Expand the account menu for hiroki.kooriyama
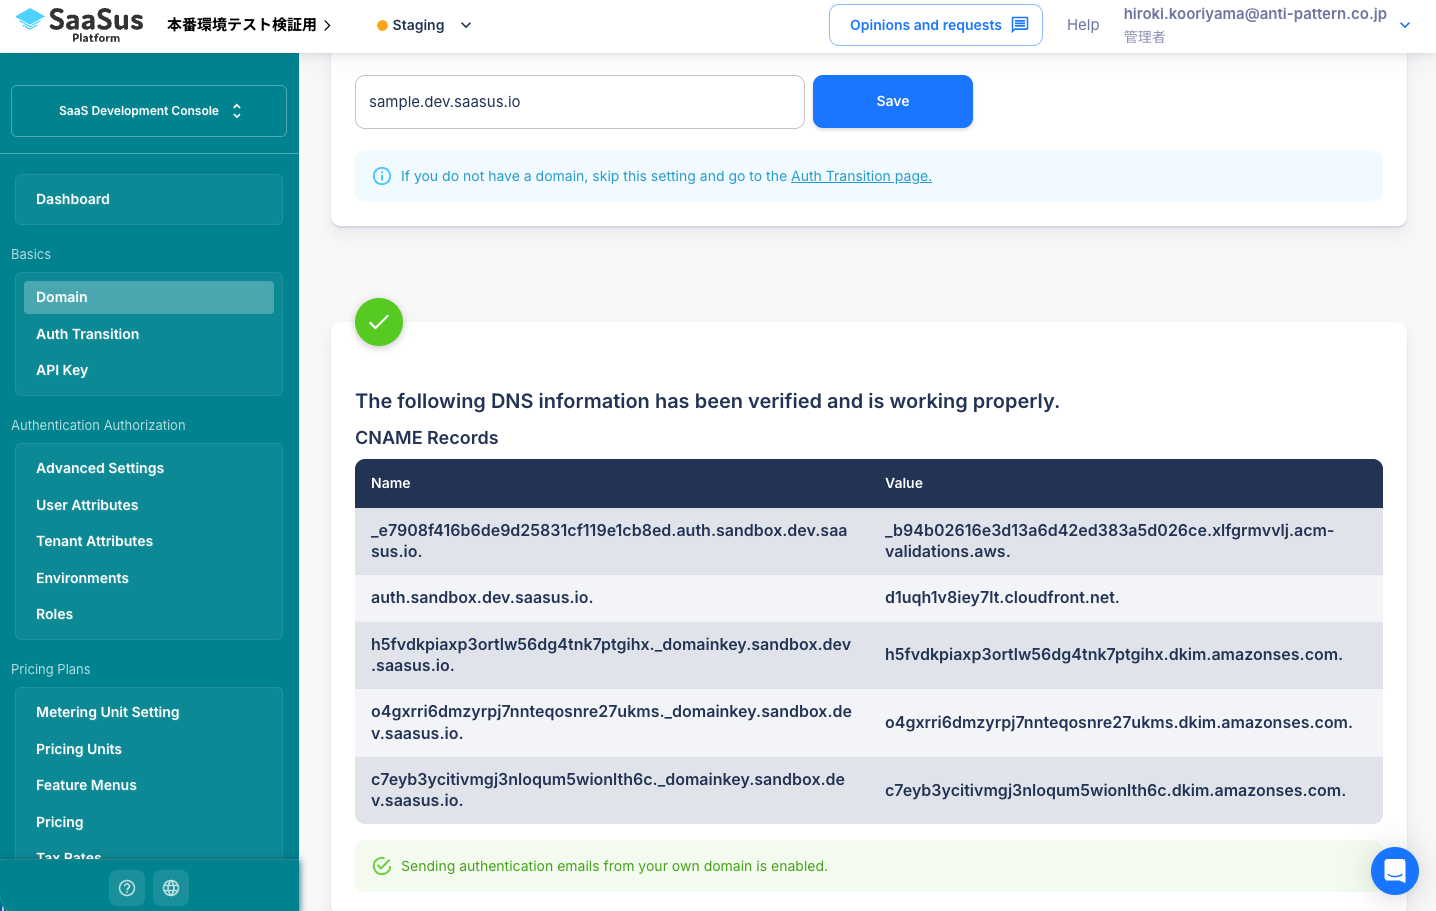Viewport: 1436px width, 911px height. pyautogui.click(x=1404, y=25)
